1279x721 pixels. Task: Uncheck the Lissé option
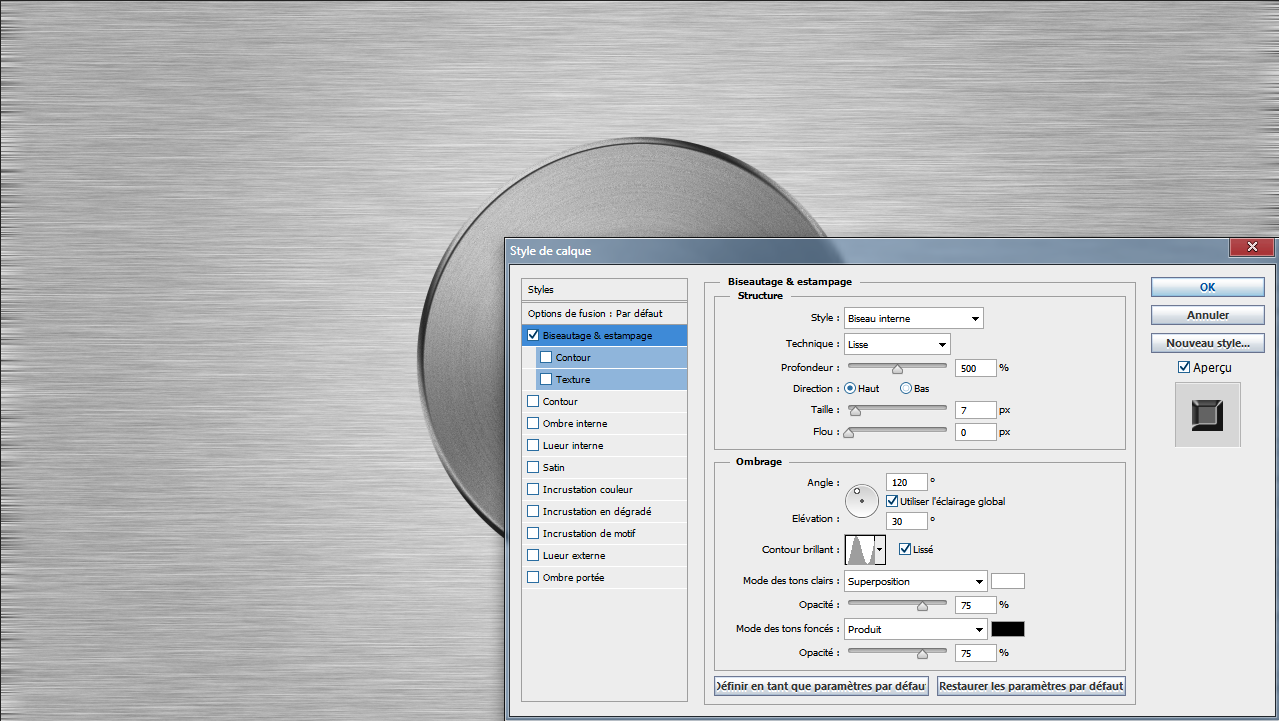click(x=905, y=549)
